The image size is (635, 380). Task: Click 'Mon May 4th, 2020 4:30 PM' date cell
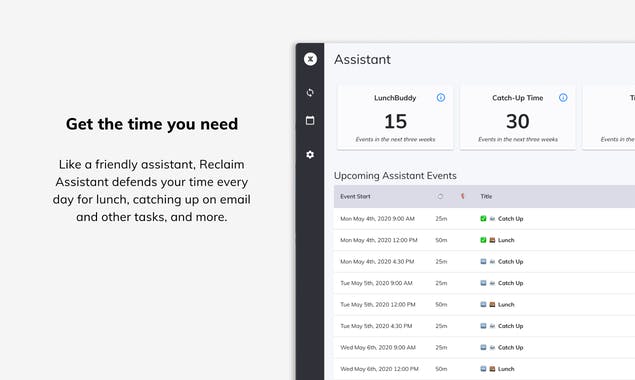[377, 262]
